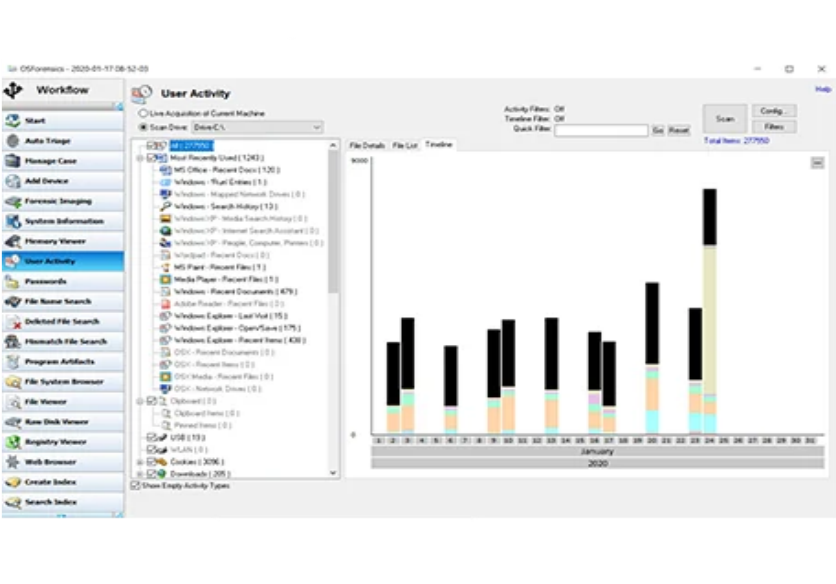Focus the Quick Filter text field
The height and width of the screenshot is (584, 836).
[601, 131]
